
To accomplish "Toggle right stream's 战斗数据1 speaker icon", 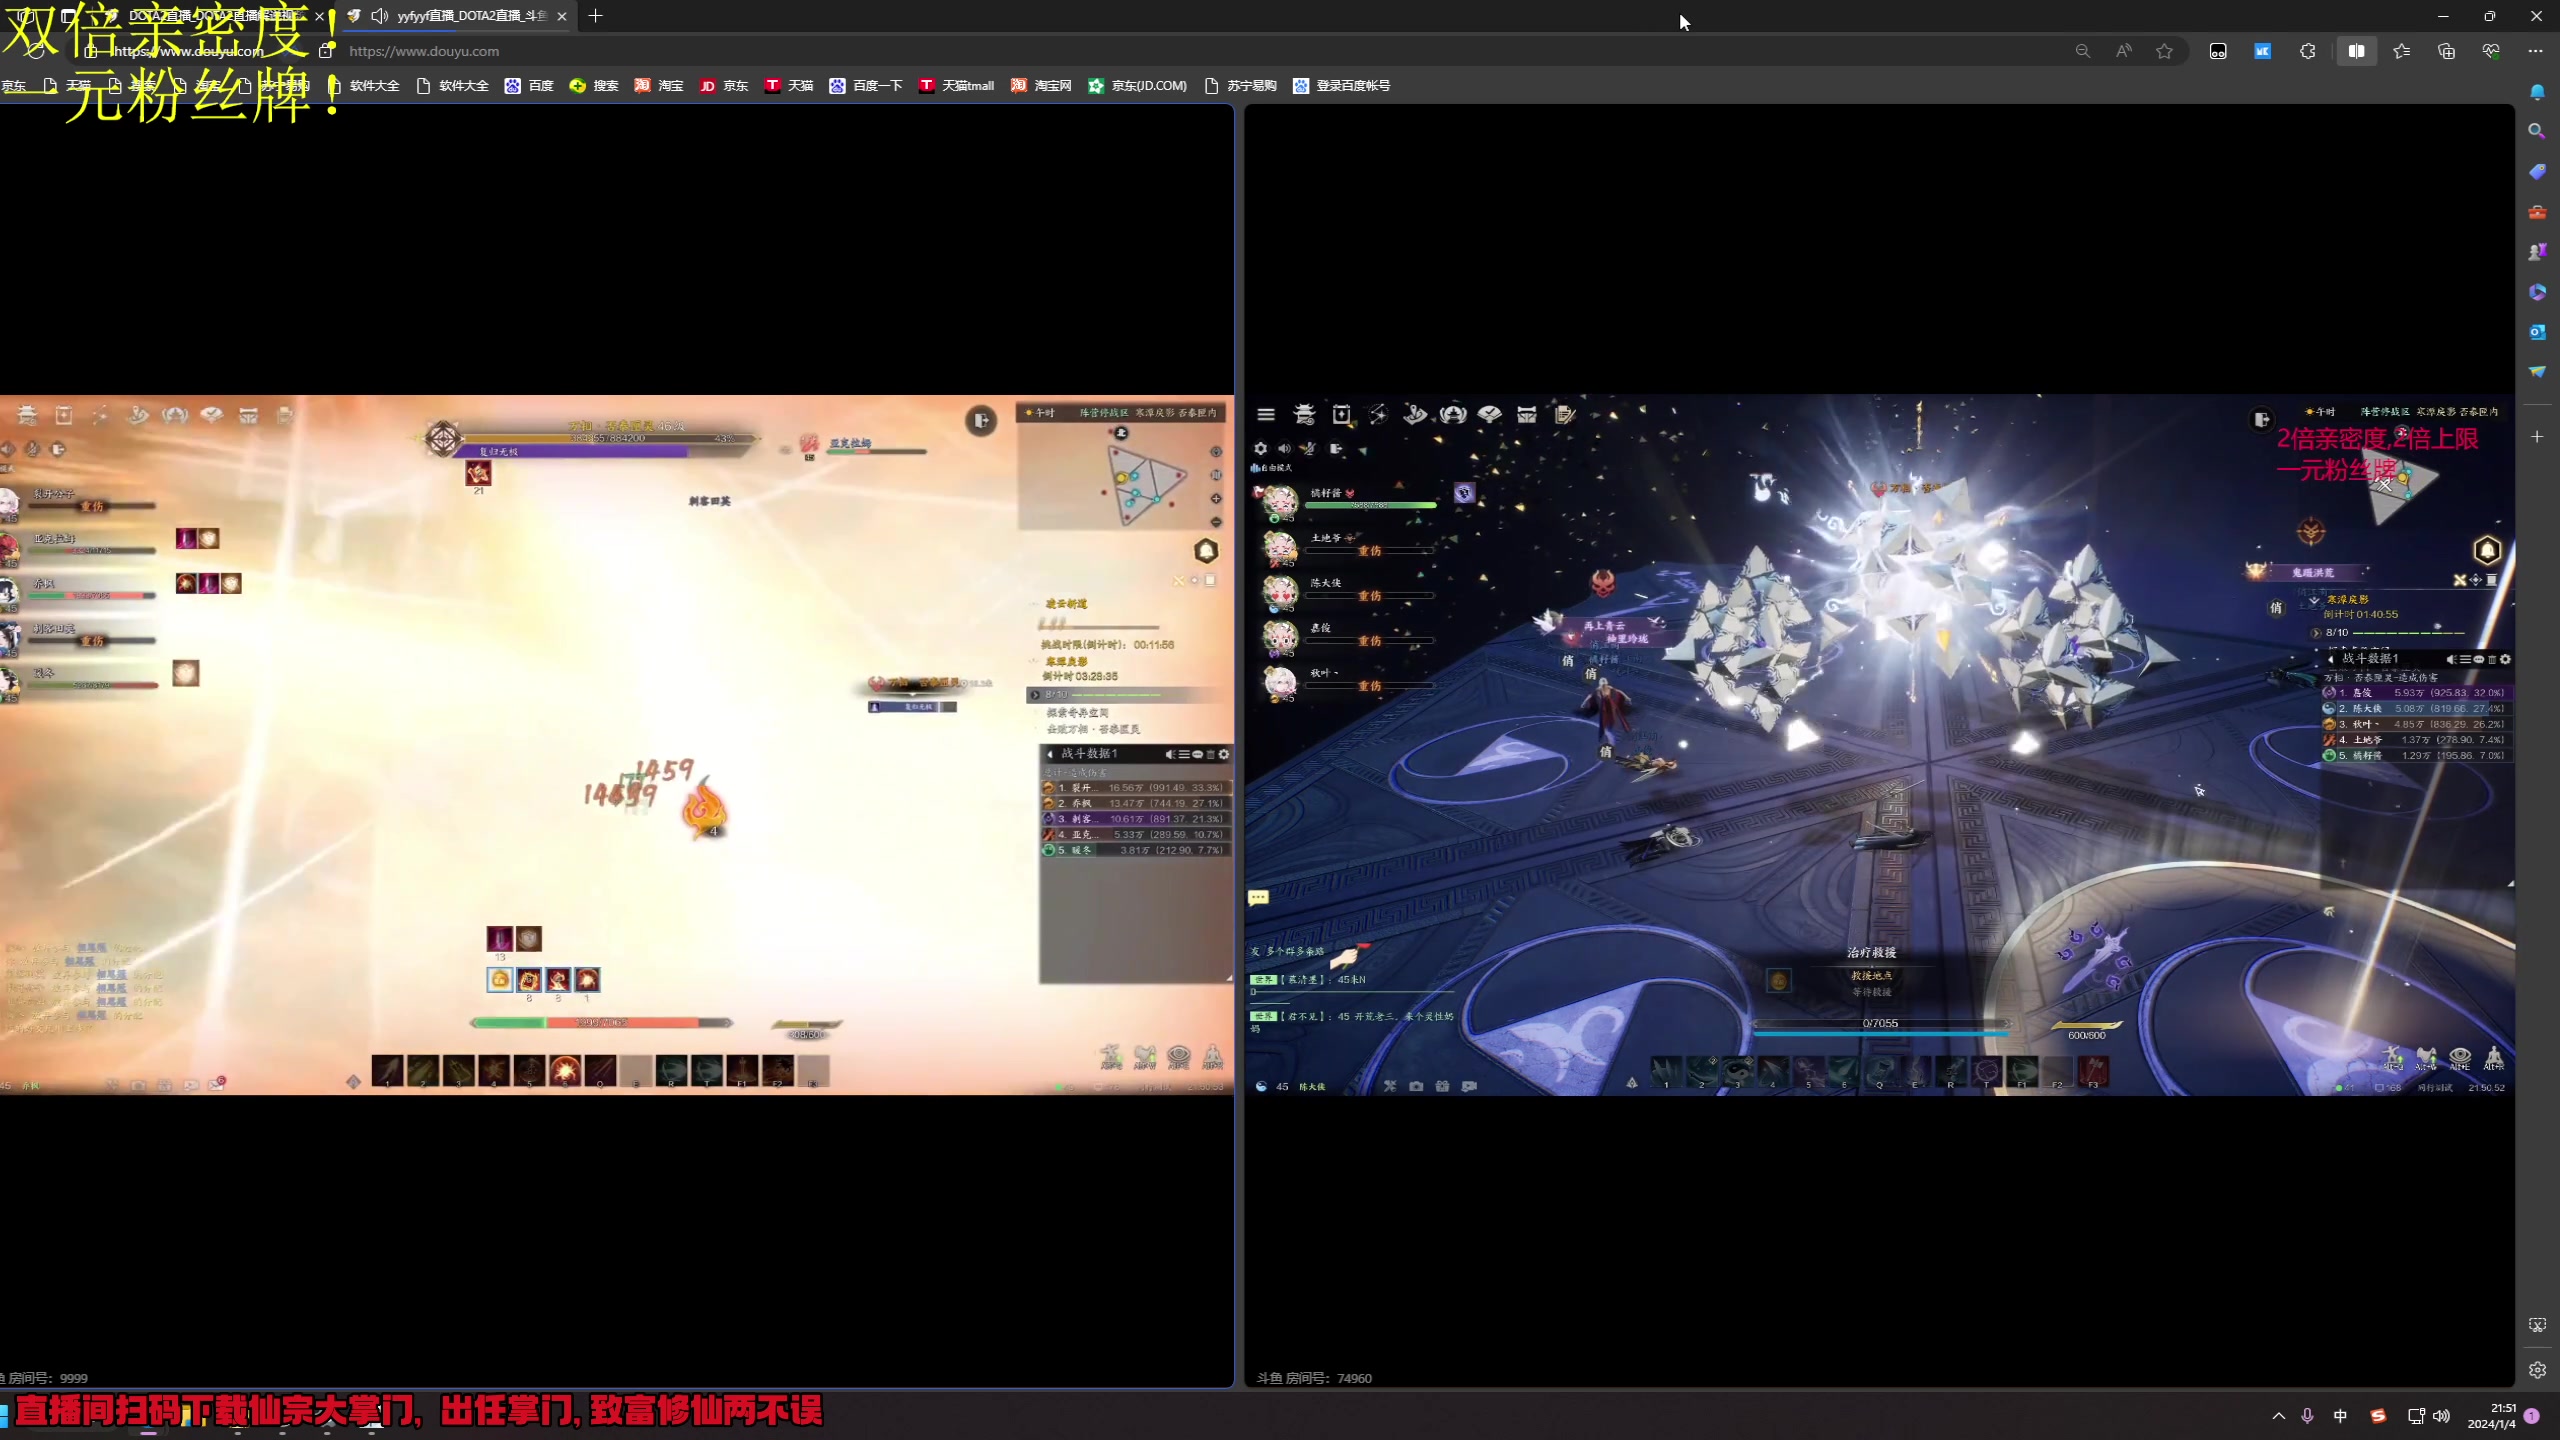I will click(2451, 659).
